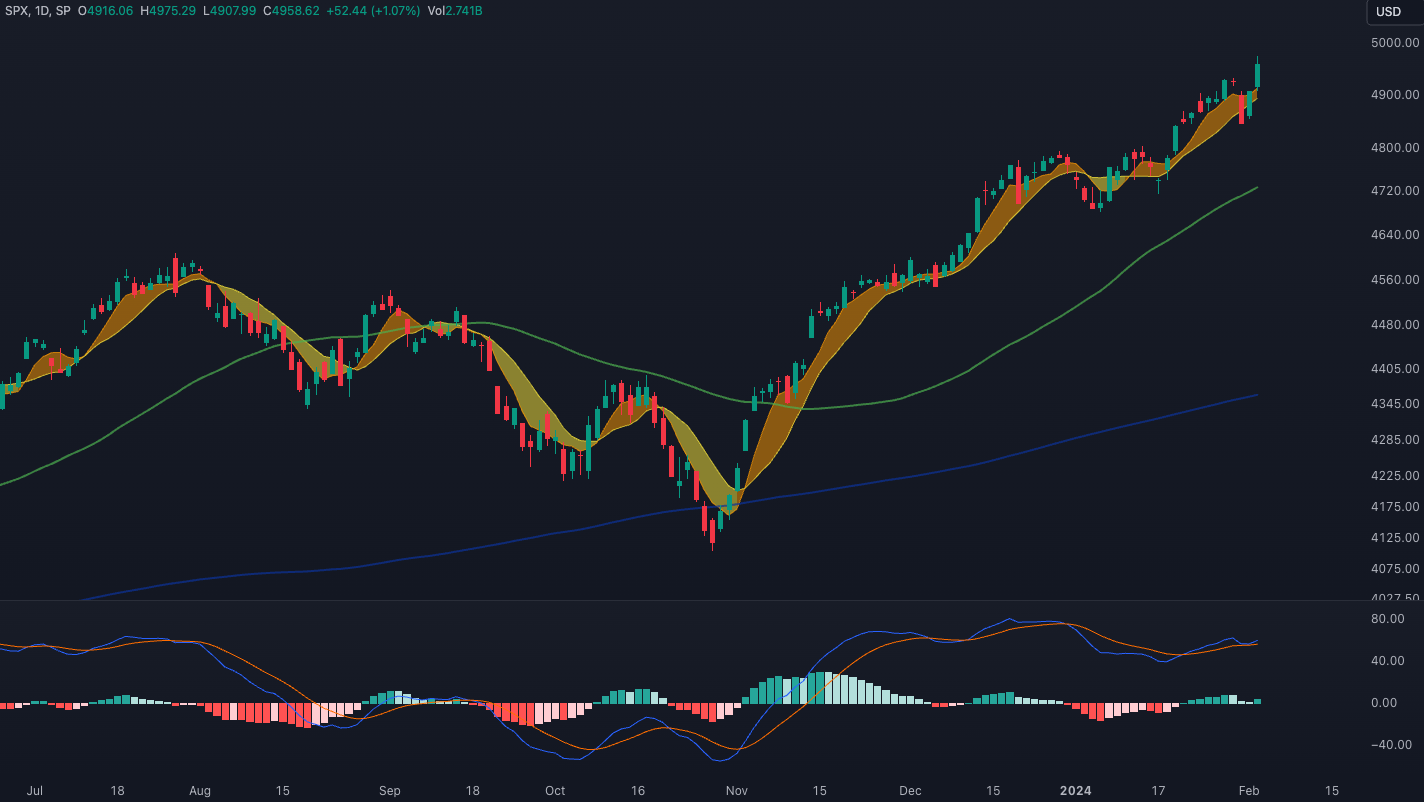Select the lowest red candle in late October
The height and width of the screenshot is (802, 1424).
click(x=712, y=530)
